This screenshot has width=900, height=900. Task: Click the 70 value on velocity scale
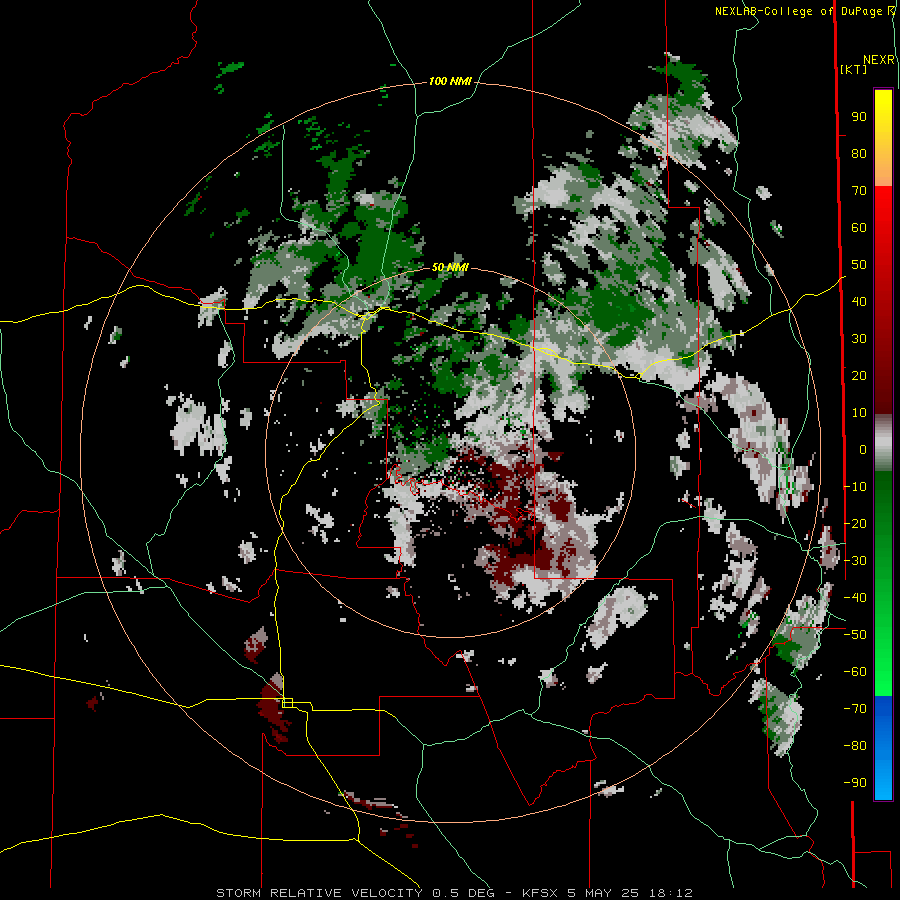[x=859, y=191]
